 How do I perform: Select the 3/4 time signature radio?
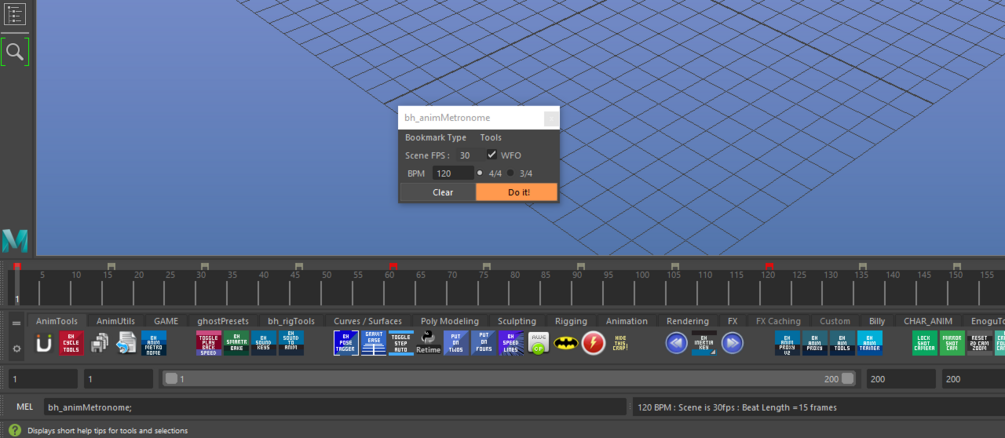pyautogui.click(x=511, y=173)
